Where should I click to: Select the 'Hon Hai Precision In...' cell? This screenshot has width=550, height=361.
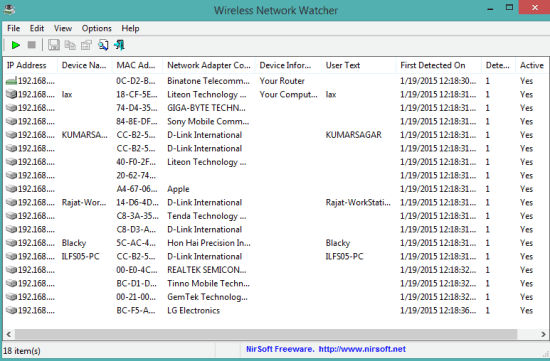click(x=209, y=243)
